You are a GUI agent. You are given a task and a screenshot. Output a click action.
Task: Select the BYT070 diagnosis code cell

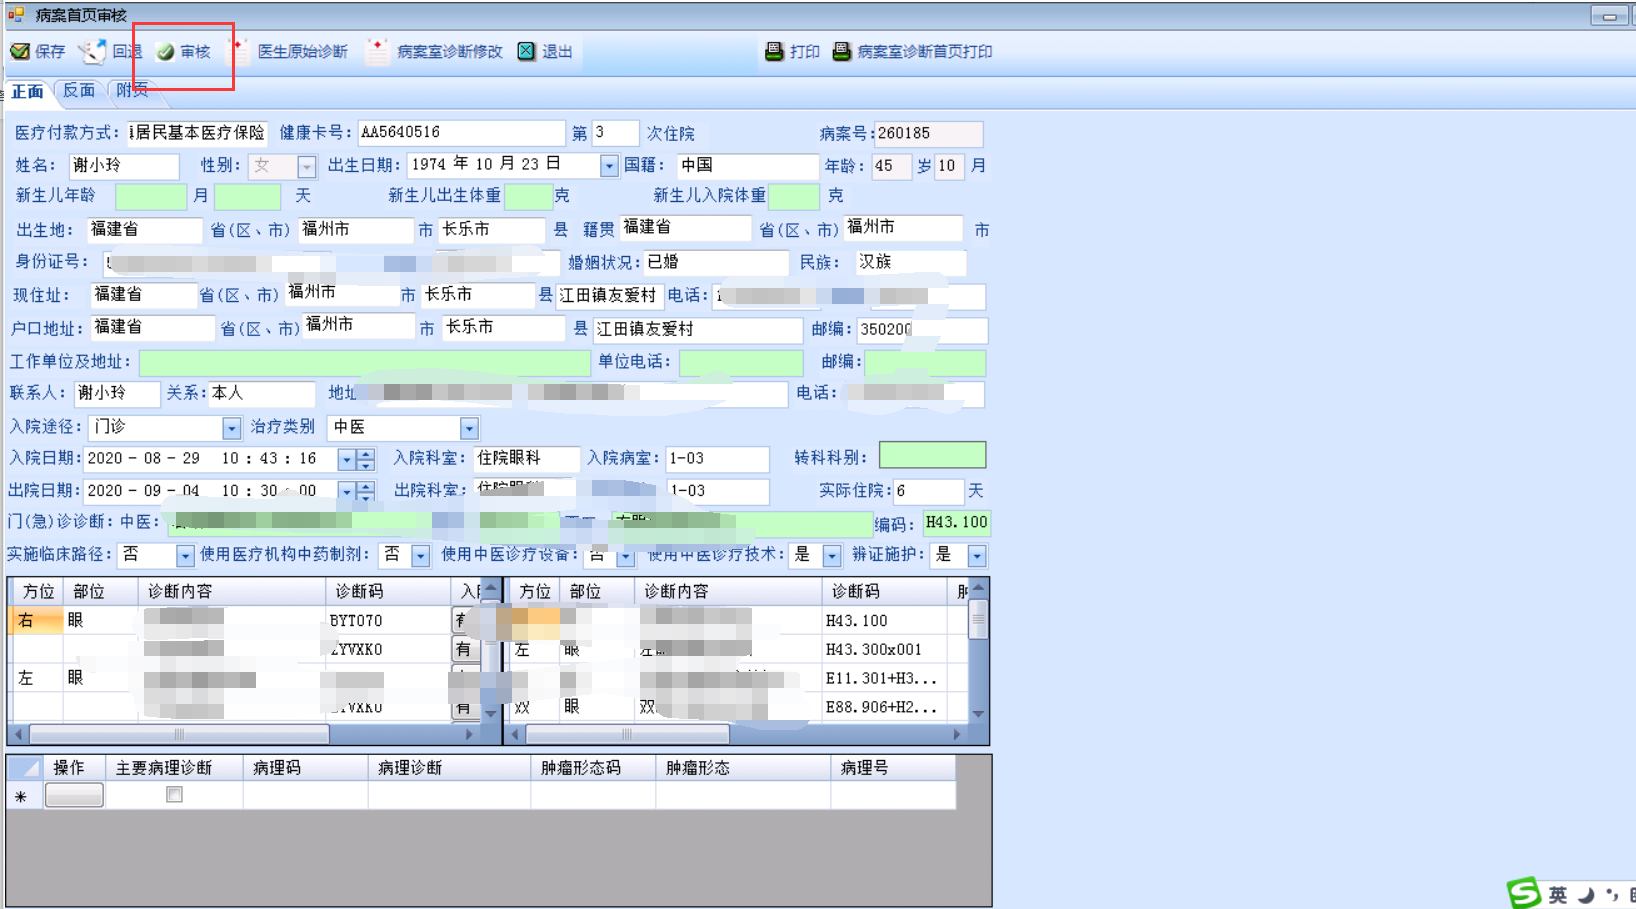(388, 621)
